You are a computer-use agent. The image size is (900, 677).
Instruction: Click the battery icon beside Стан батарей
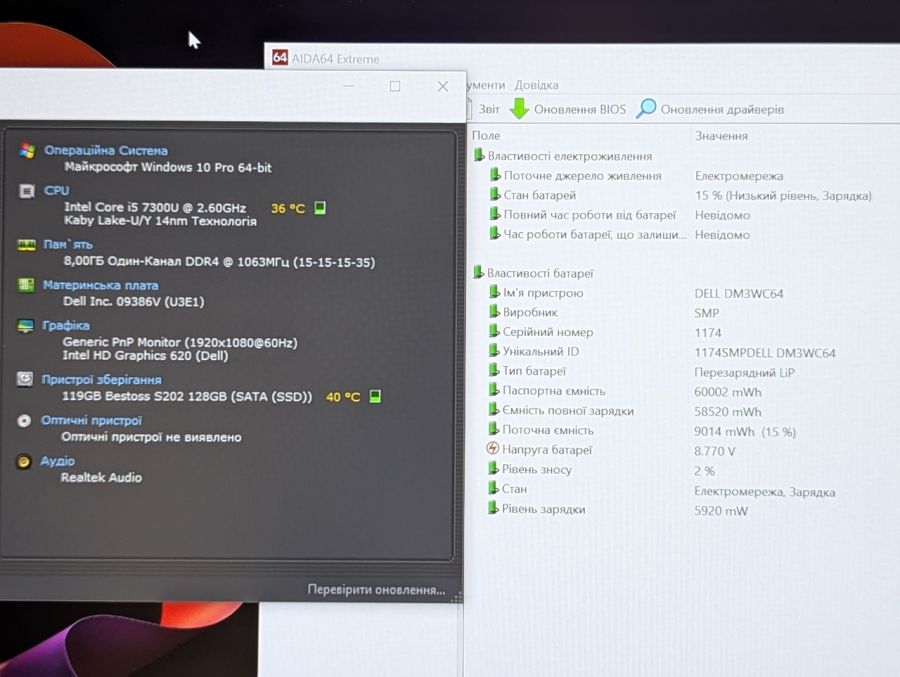[x=495, y=195]
